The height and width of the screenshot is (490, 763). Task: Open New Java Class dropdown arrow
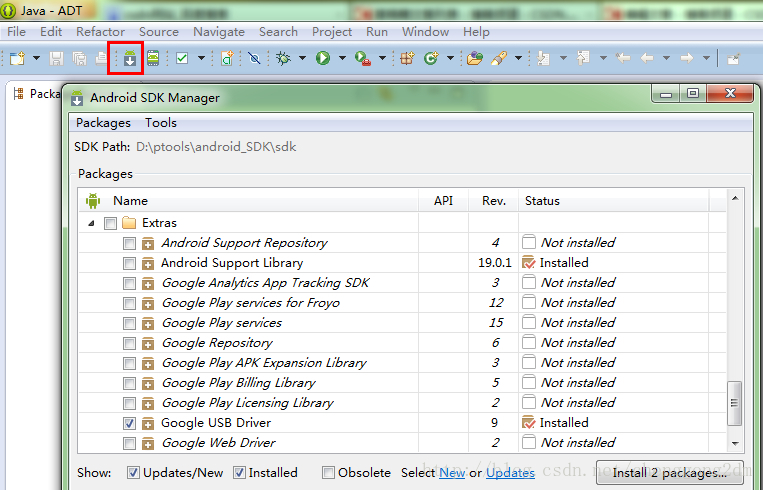(450, 58)
